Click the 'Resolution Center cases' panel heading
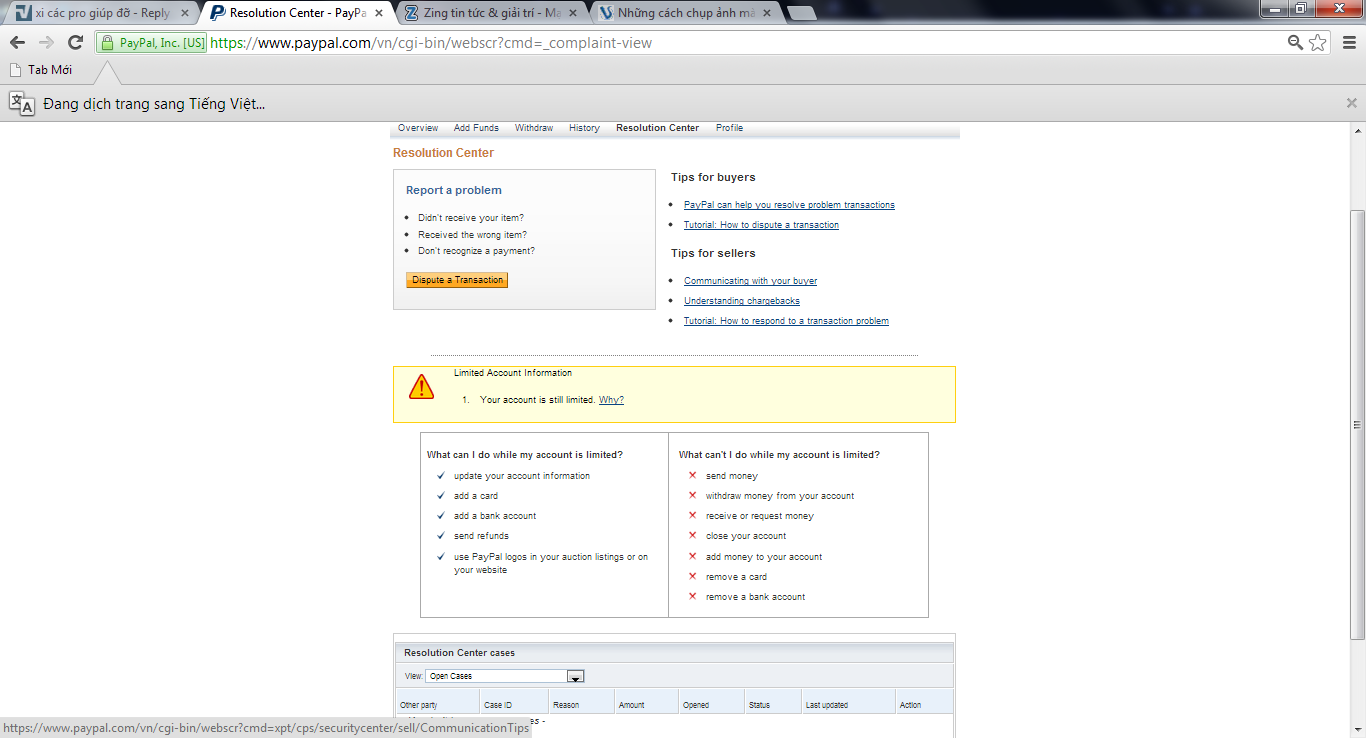 (x=460, y=653)
